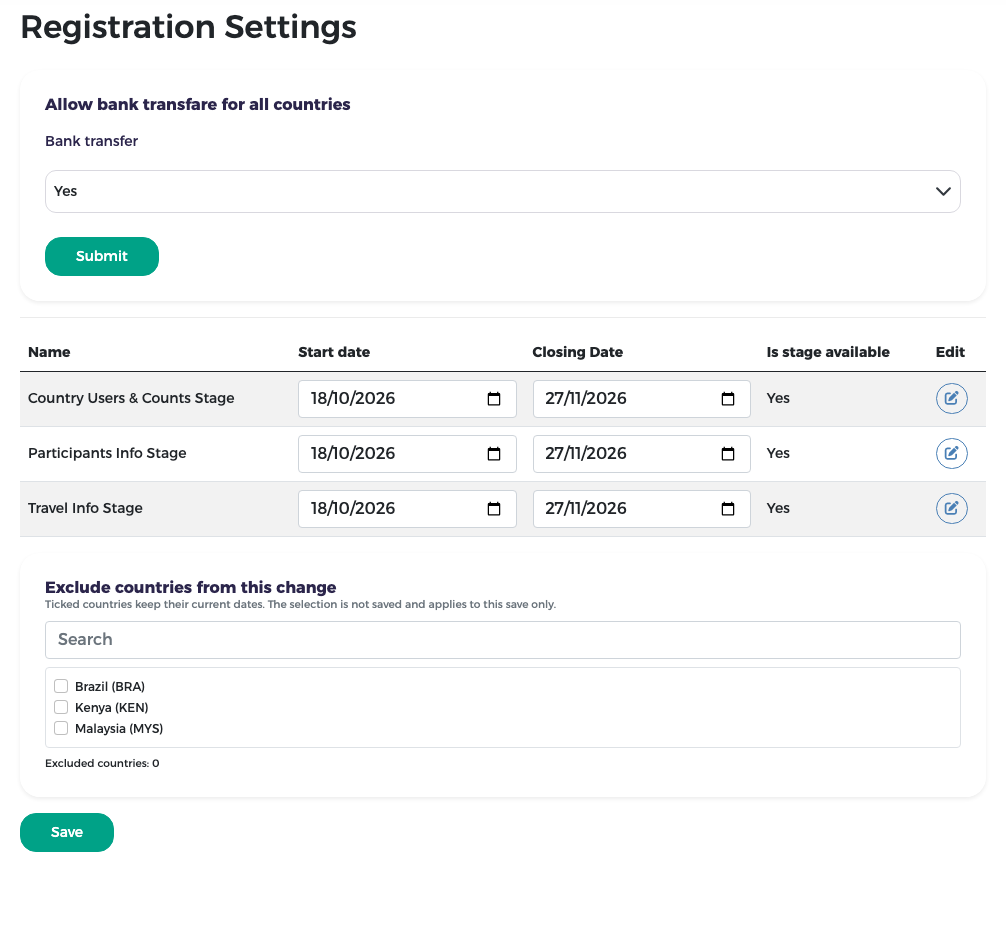Click the 'Country Users & Counts Stage' name
Screen dimensions: 1006x933
point(131,398)
